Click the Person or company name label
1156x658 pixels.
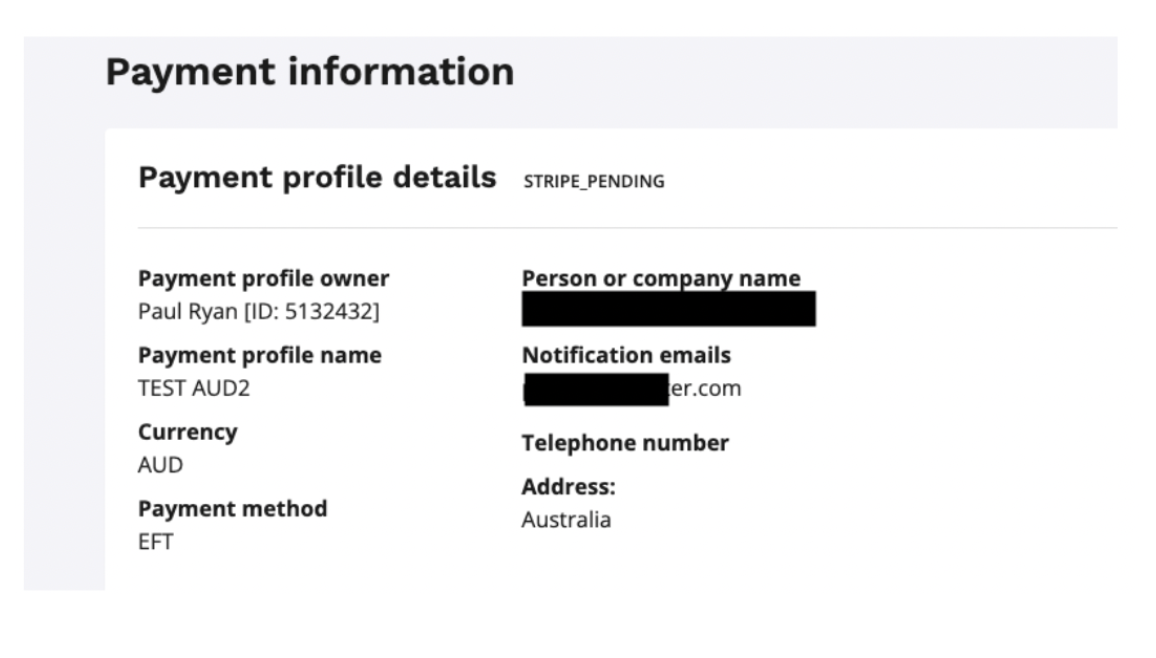661,279
